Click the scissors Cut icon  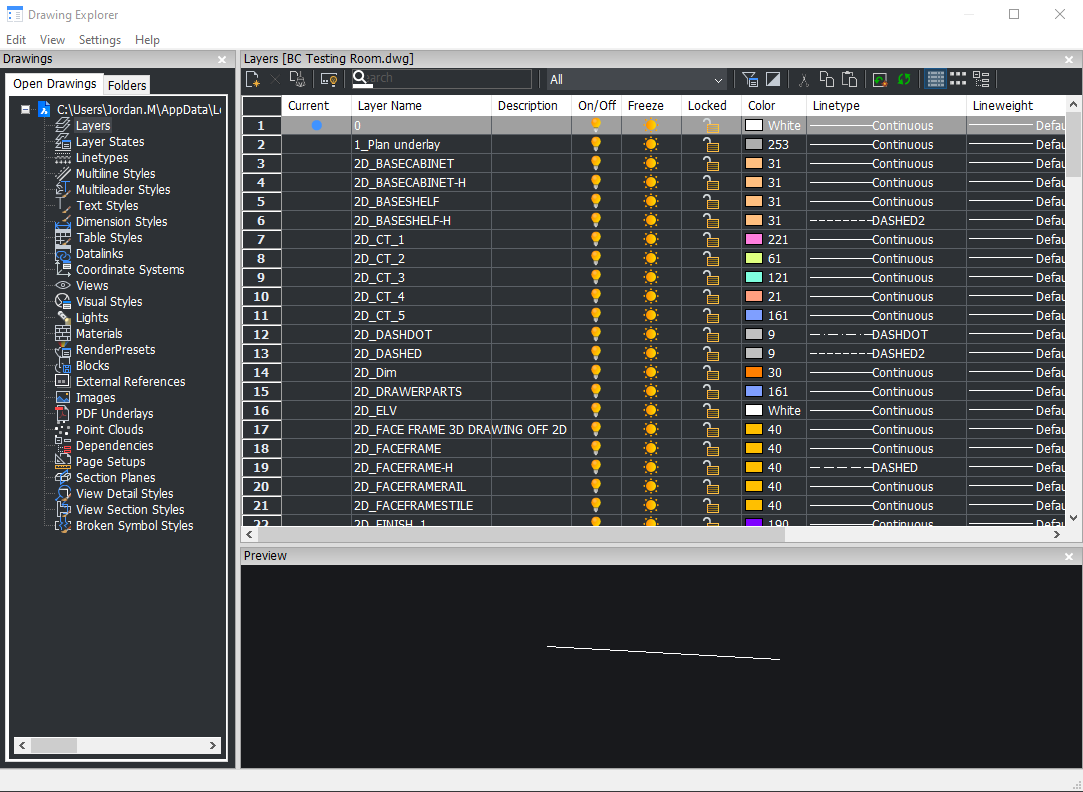coord(803,79)
